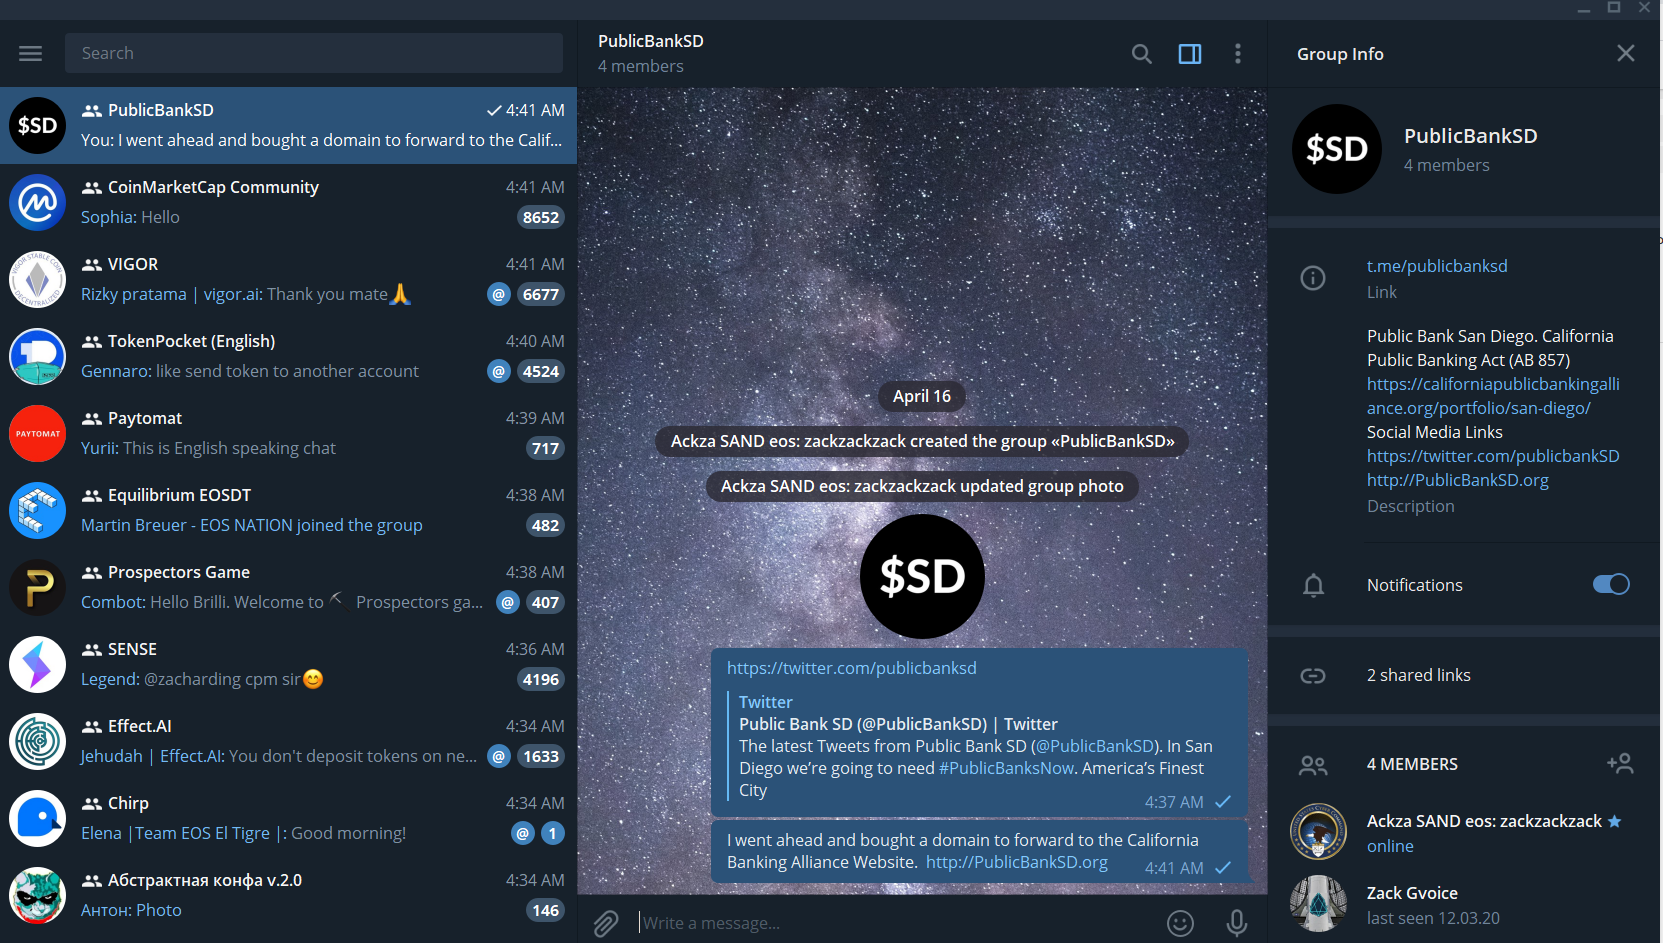Start a voice message with the microphone
The image size is (1663, 943).
(1237, 923)
